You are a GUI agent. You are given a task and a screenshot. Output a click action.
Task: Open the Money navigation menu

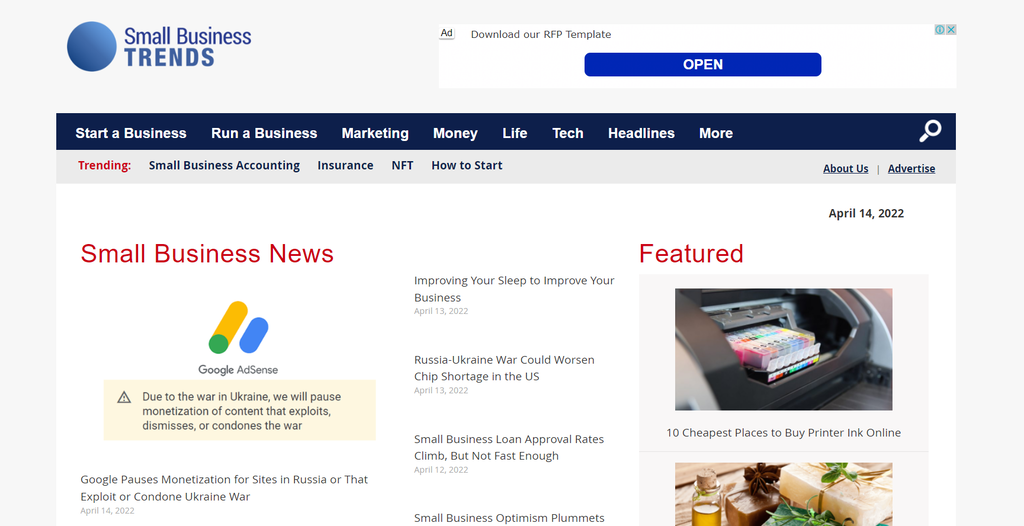click(x=455, y=133)
